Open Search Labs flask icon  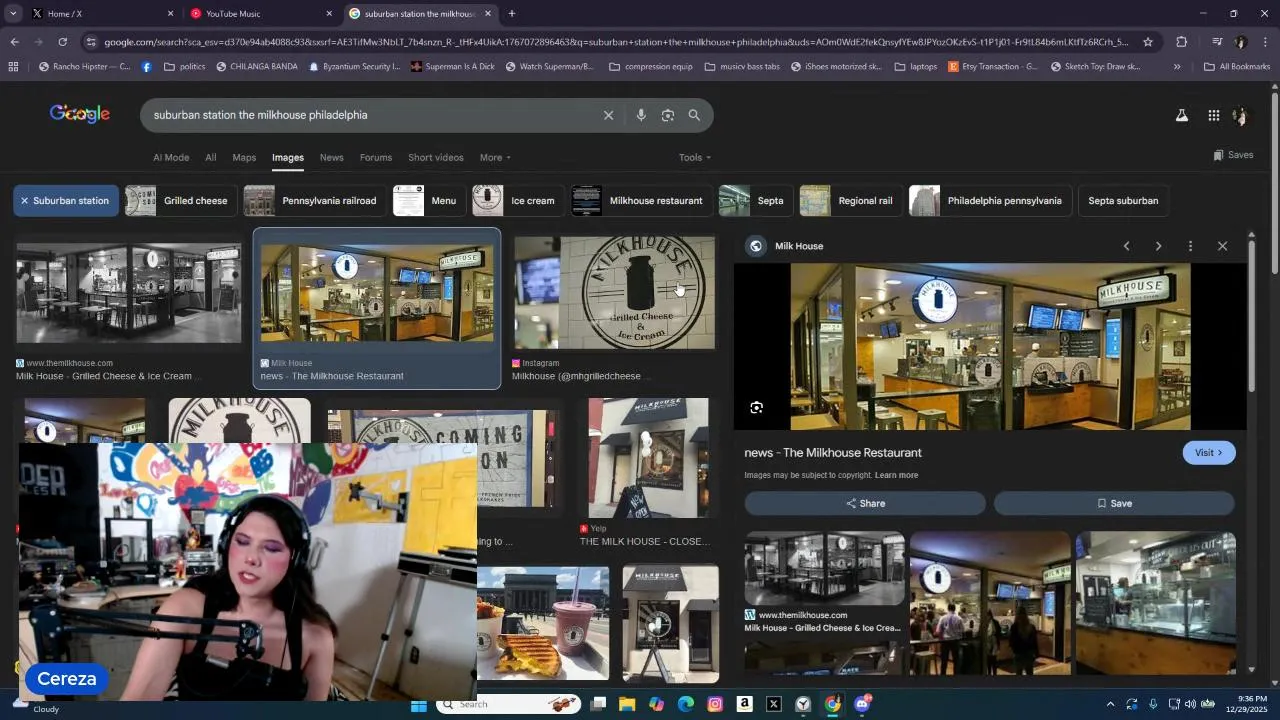(x=1182, y=115)
